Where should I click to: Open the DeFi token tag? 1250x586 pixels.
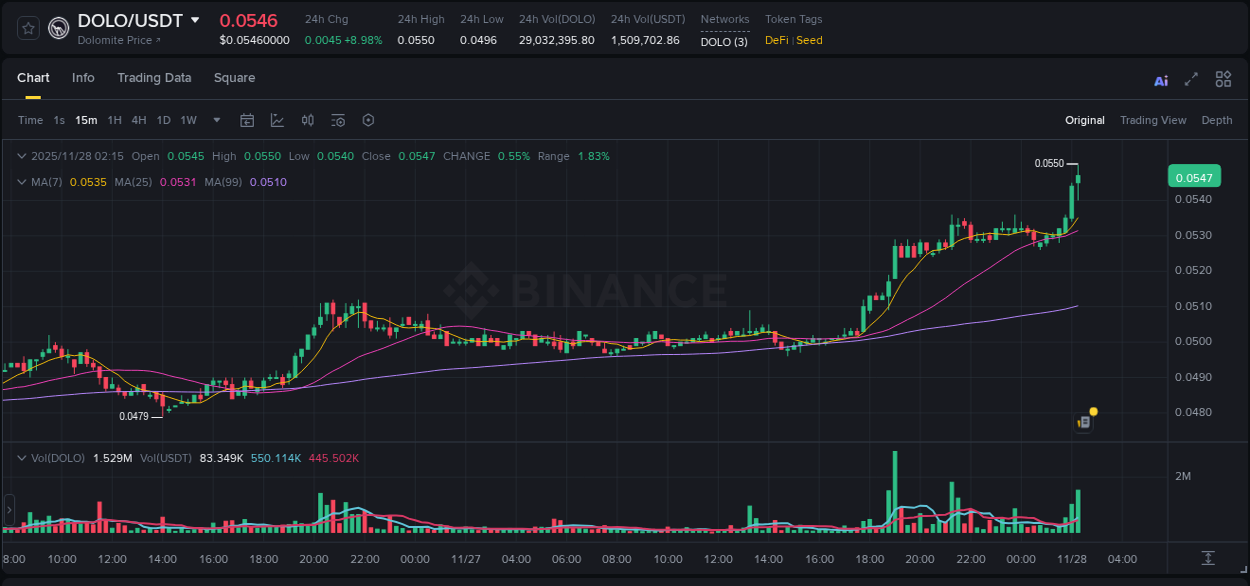click(780, 41)
